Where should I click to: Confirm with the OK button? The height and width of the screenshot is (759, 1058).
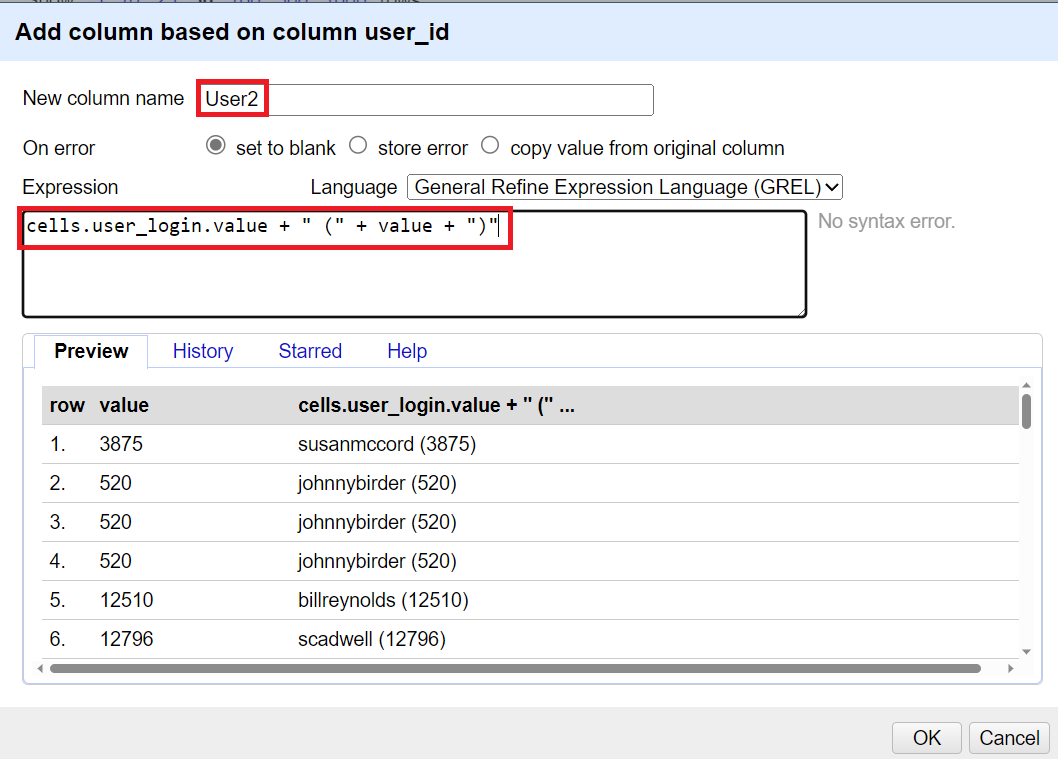click(926, 738)
